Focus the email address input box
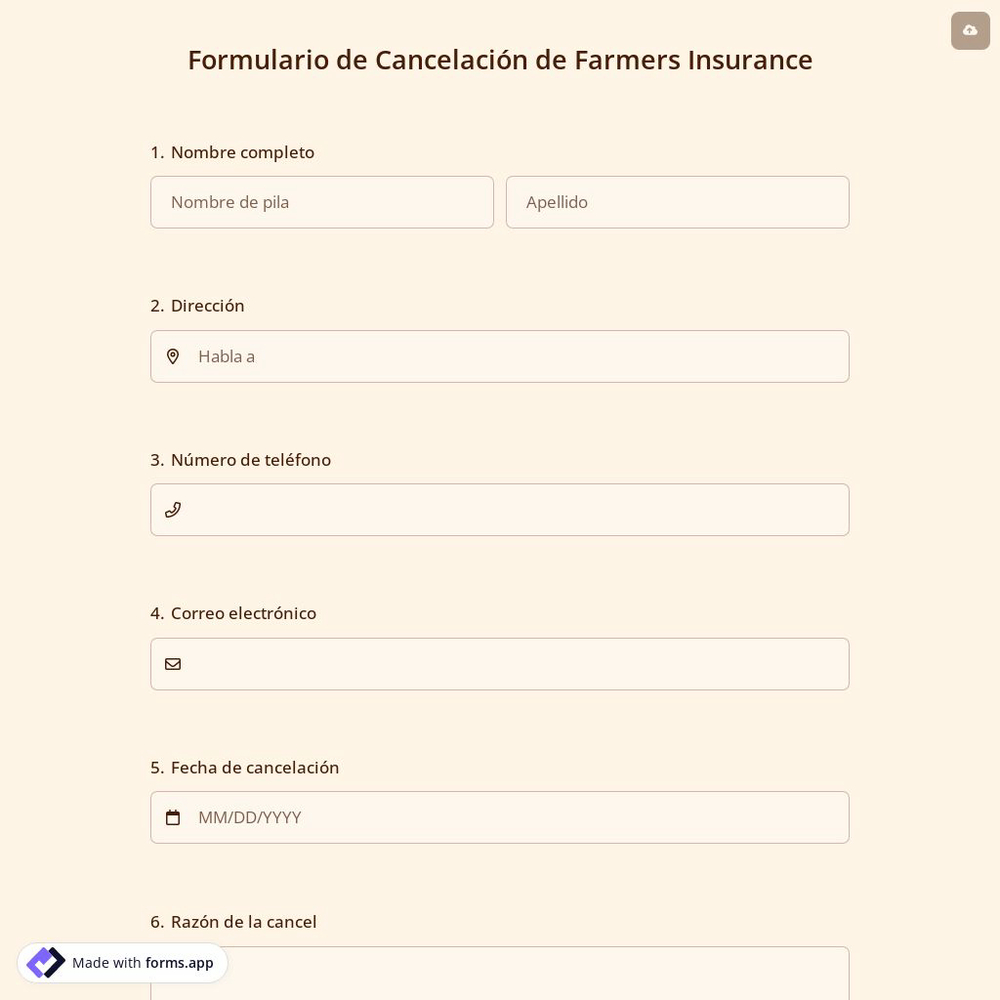The image size is (1000, 1000). (500, 663)
